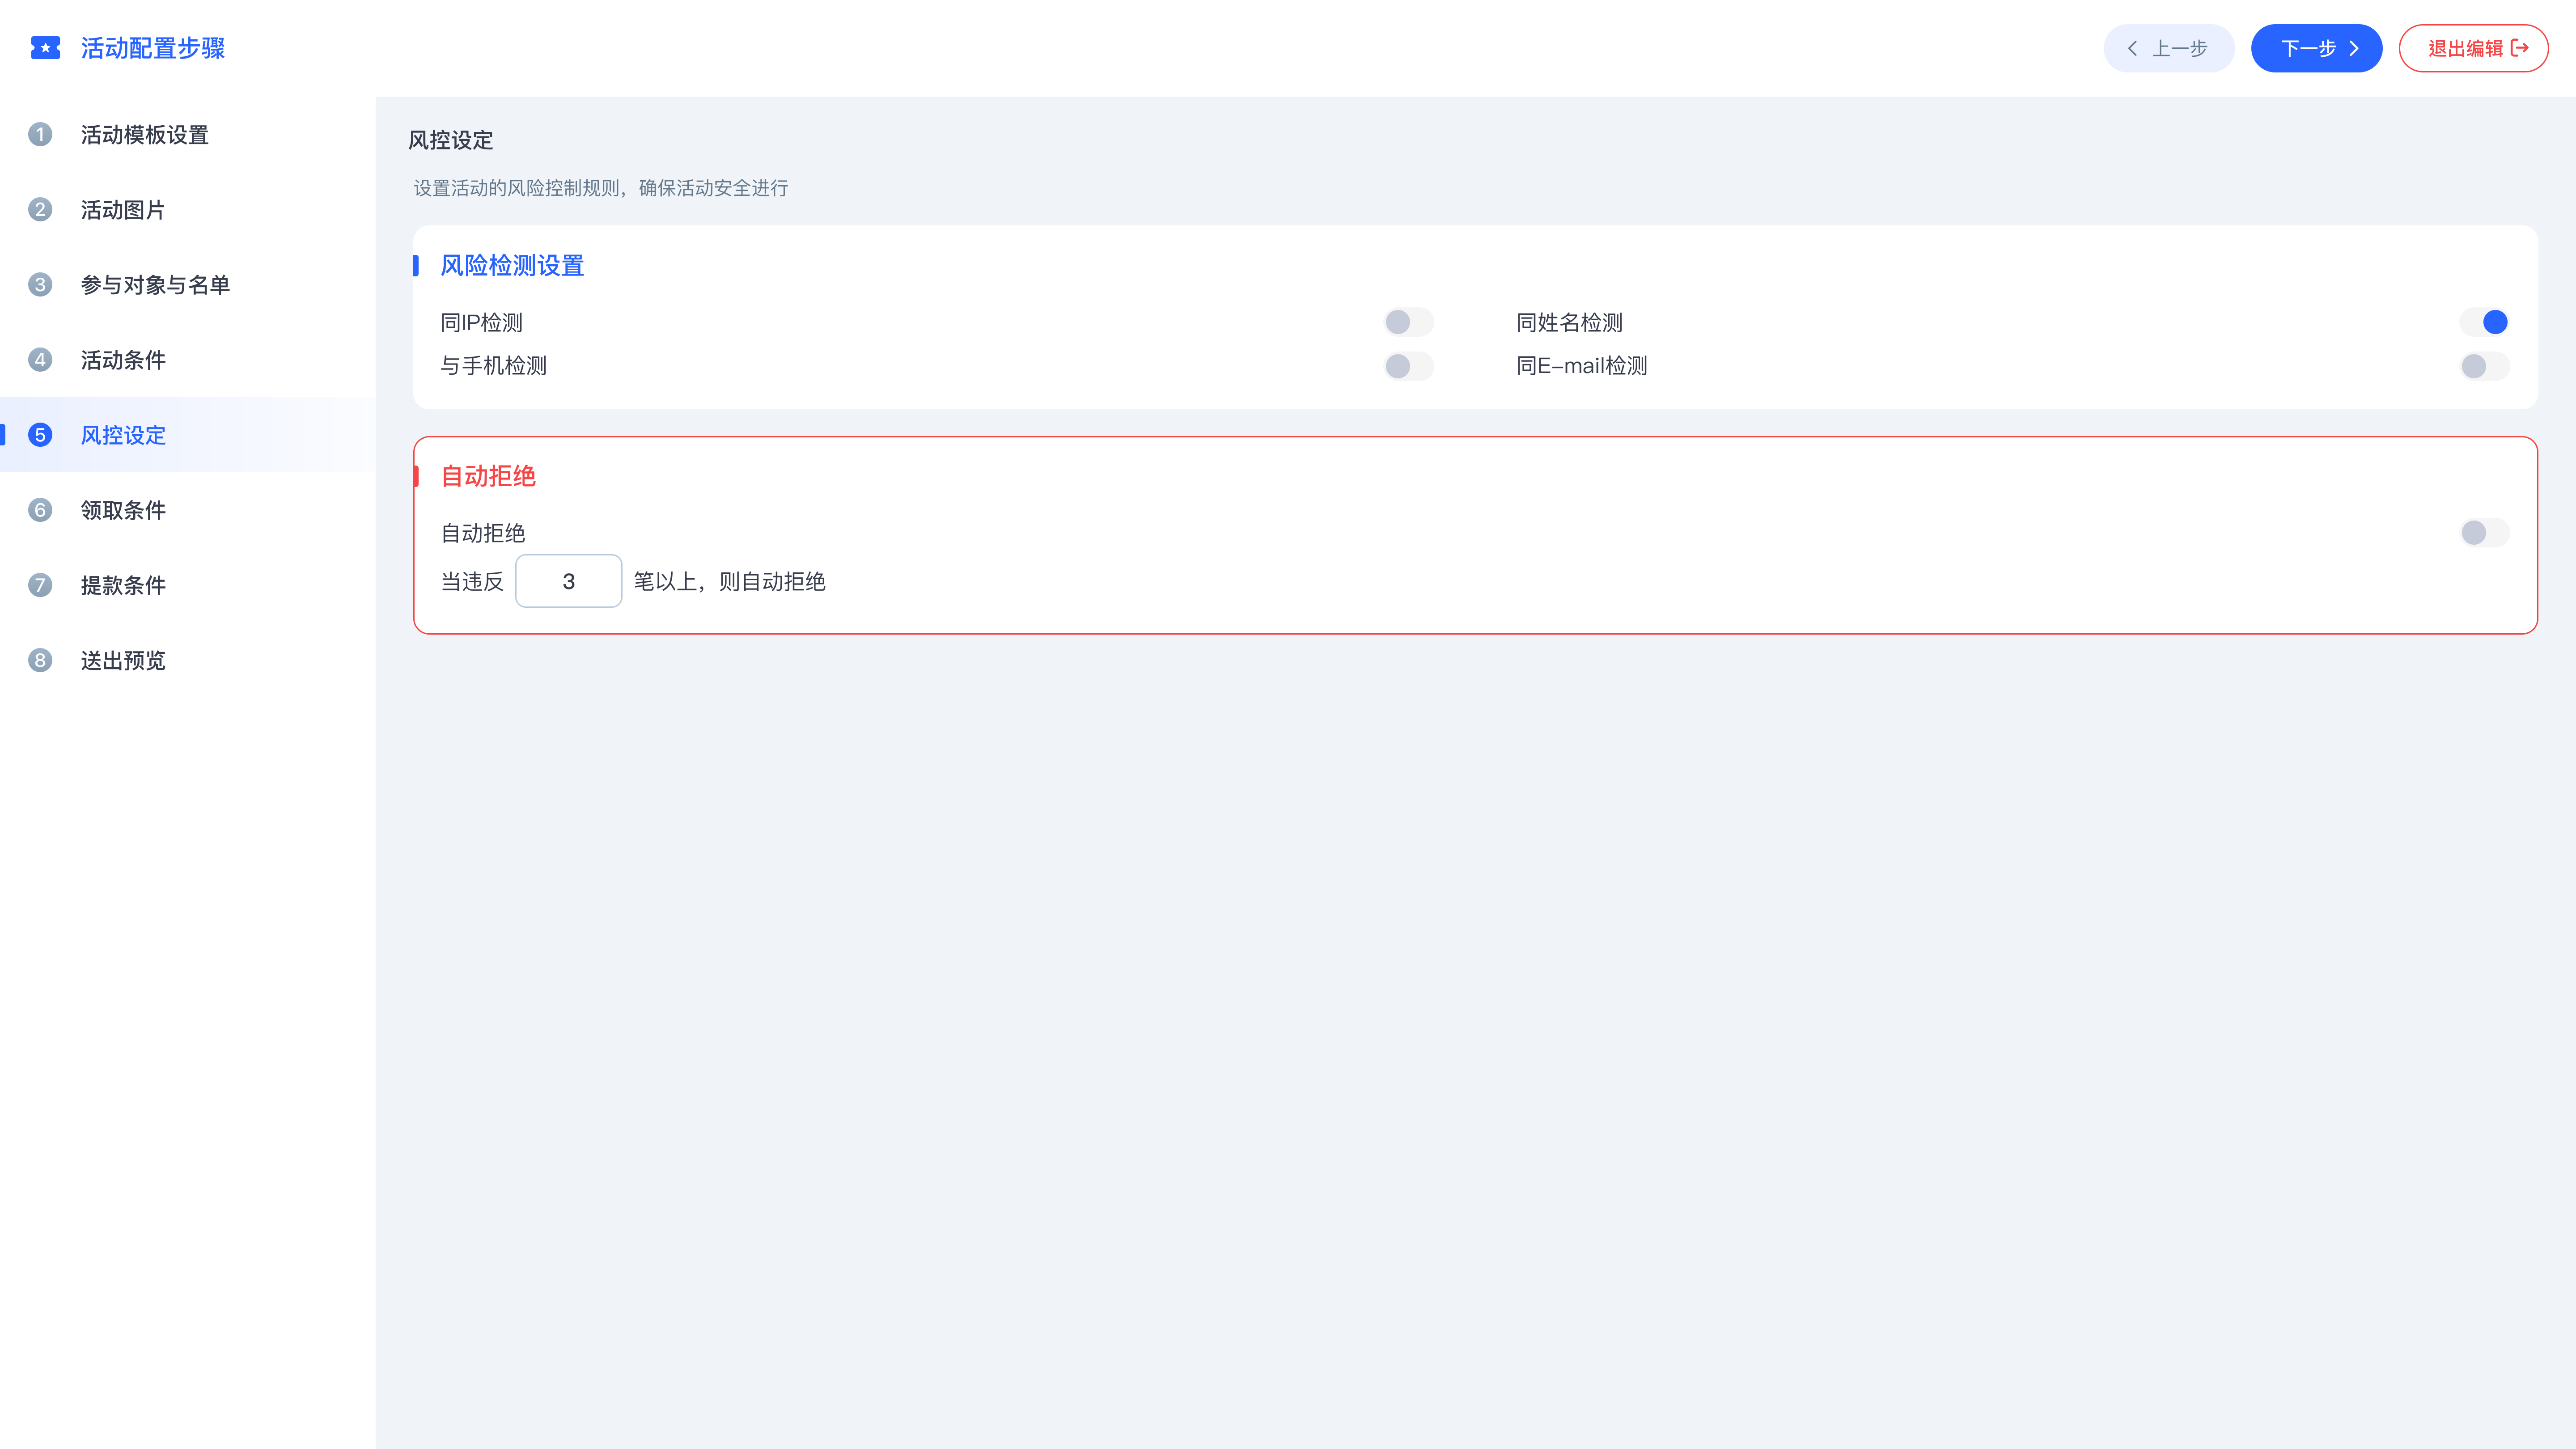
Task: Click step 1 number circle icon
Action: pyautogui.click(x=40, y=135)
